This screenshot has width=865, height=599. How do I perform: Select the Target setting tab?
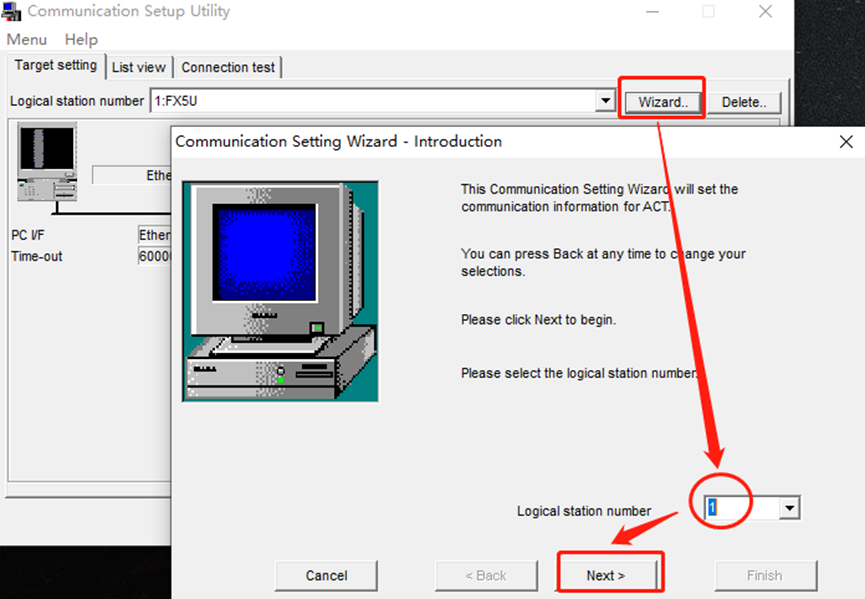[55, 65]
